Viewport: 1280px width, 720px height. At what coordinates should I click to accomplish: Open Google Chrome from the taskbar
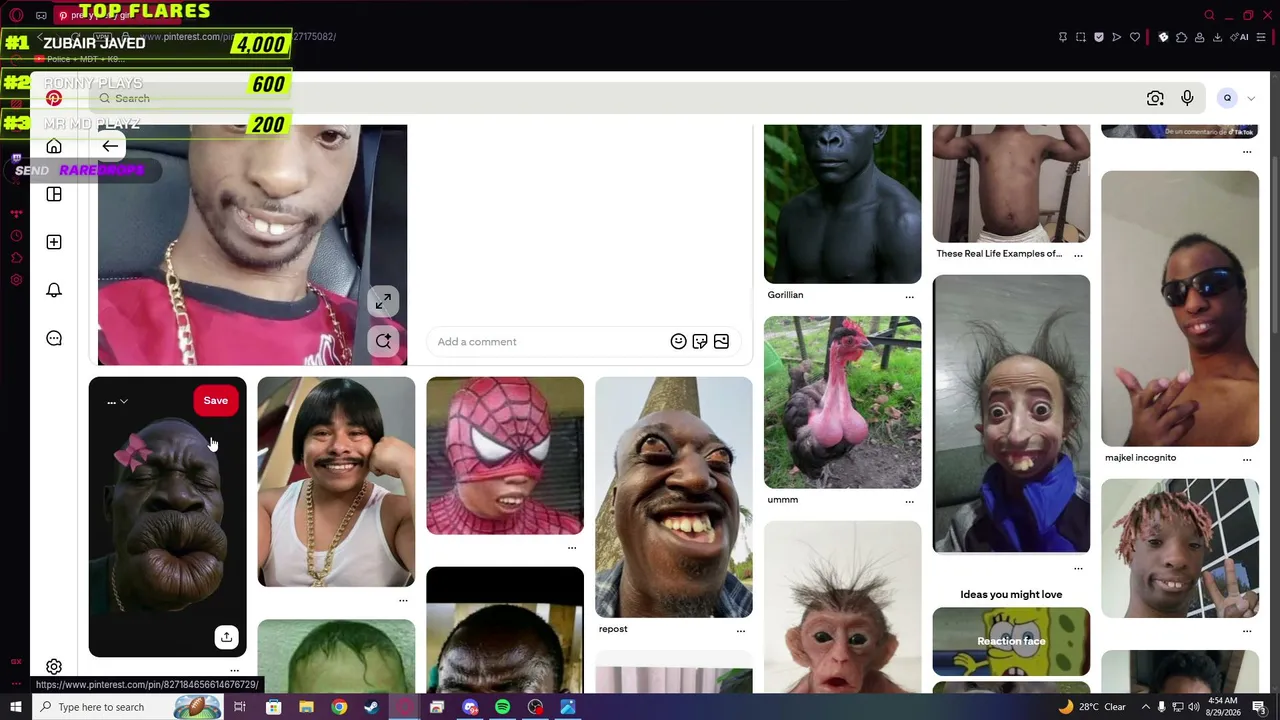(x=339, y=707)
